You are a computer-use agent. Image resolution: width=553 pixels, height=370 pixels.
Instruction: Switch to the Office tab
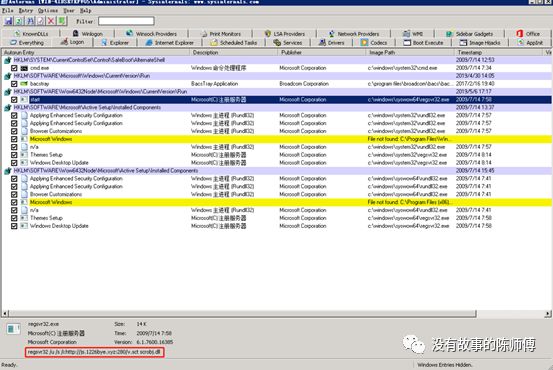528,34
